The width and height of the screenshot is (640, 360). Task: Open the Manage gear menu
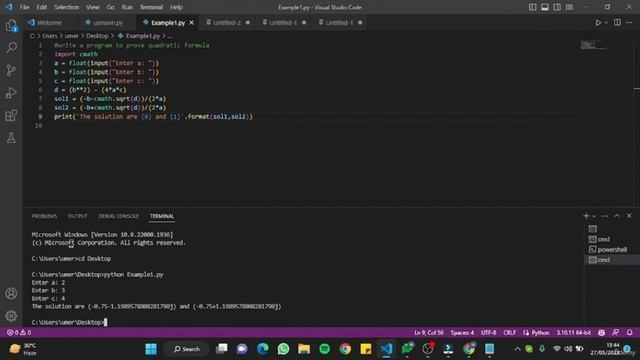(x=11, y=316)
